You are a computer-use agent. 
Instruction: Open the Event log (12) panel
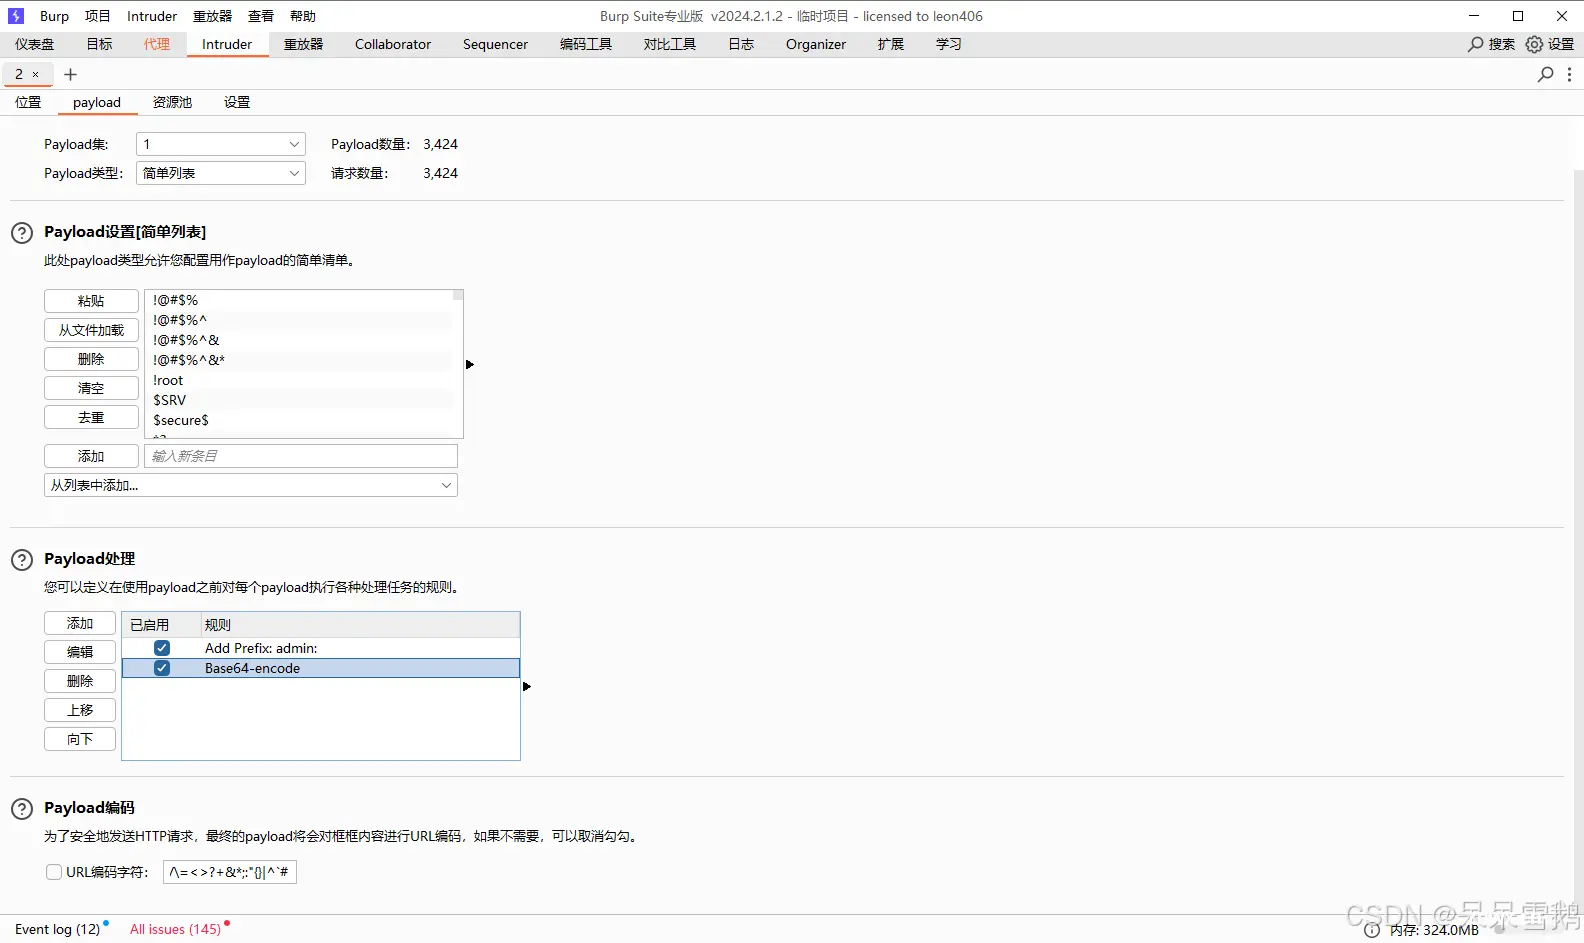58,929
